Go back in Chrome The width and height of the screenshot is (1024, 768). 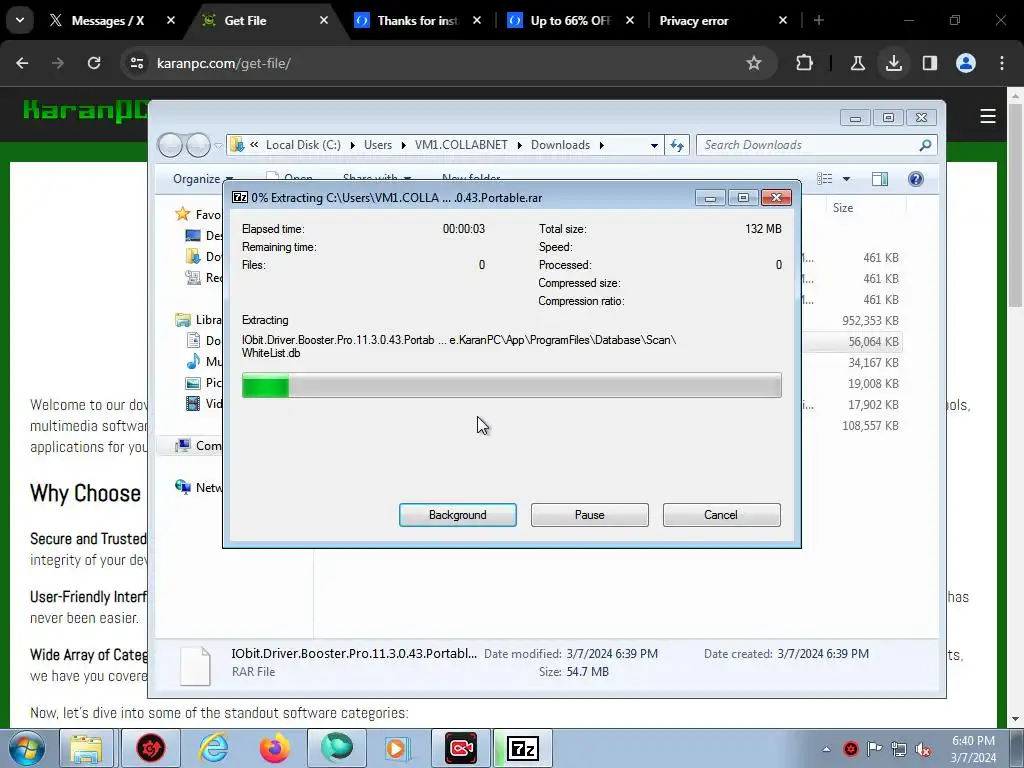pyautogui.click(x=22, y=63)
